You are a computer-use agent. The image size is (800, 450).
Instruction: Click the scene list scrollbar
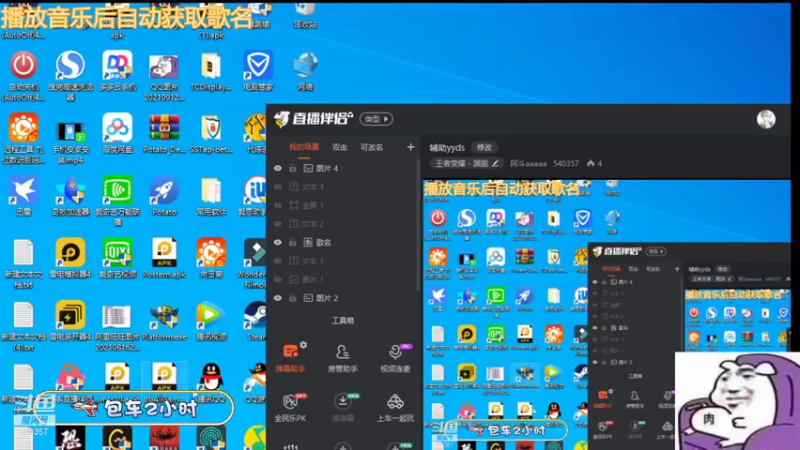click(x=418, y=224)
